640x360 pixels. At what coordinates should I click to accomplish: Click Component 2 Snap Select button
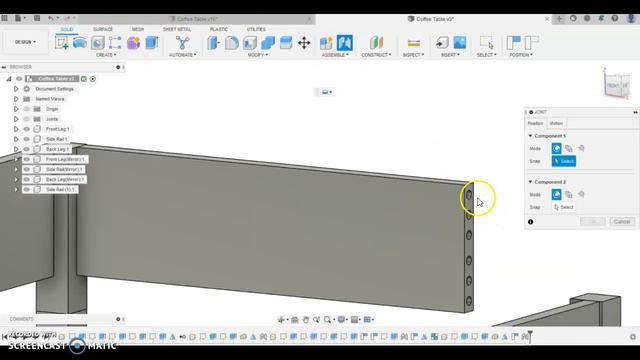tap(564, 207)
